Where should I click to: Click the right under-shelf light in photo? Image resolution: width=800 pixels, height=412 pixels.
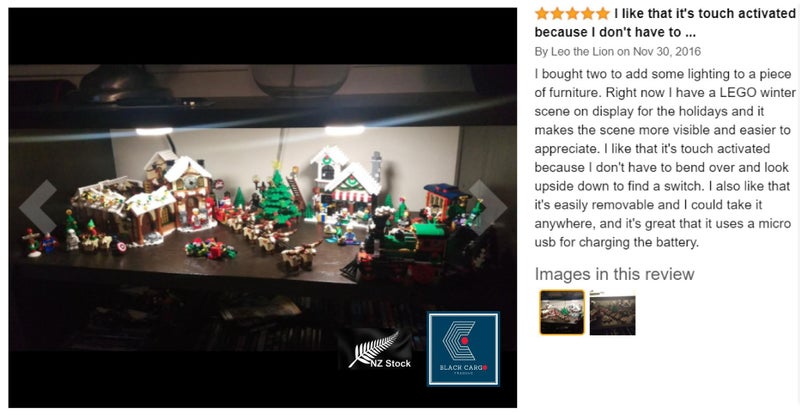pyautogui.click(x=345, y=131)
